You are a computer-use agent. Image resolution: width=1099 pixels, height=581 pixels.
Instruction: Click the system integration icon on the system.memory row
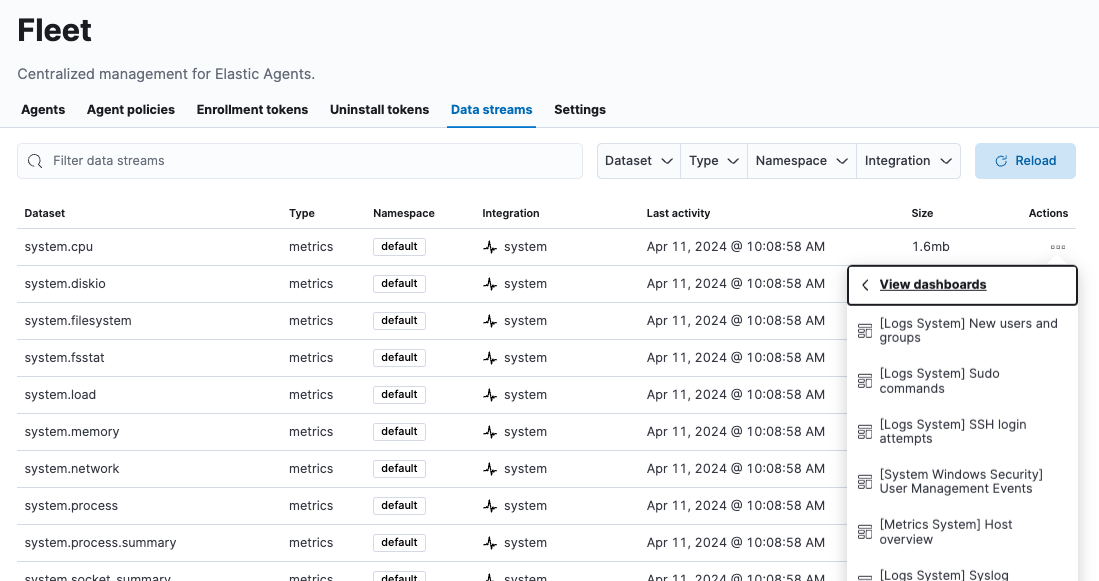click(489, 431)
